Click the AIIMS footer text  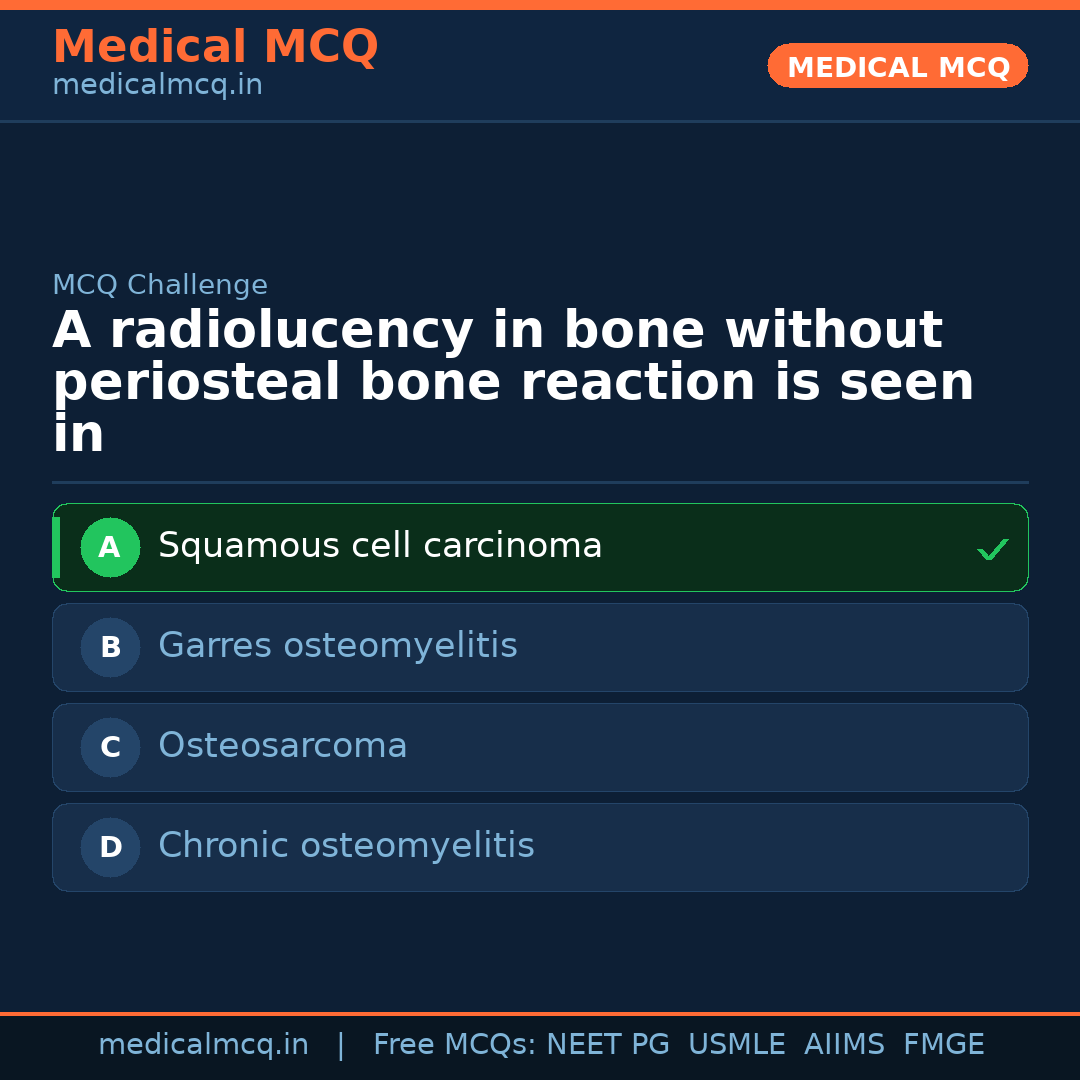(844, 1045)
